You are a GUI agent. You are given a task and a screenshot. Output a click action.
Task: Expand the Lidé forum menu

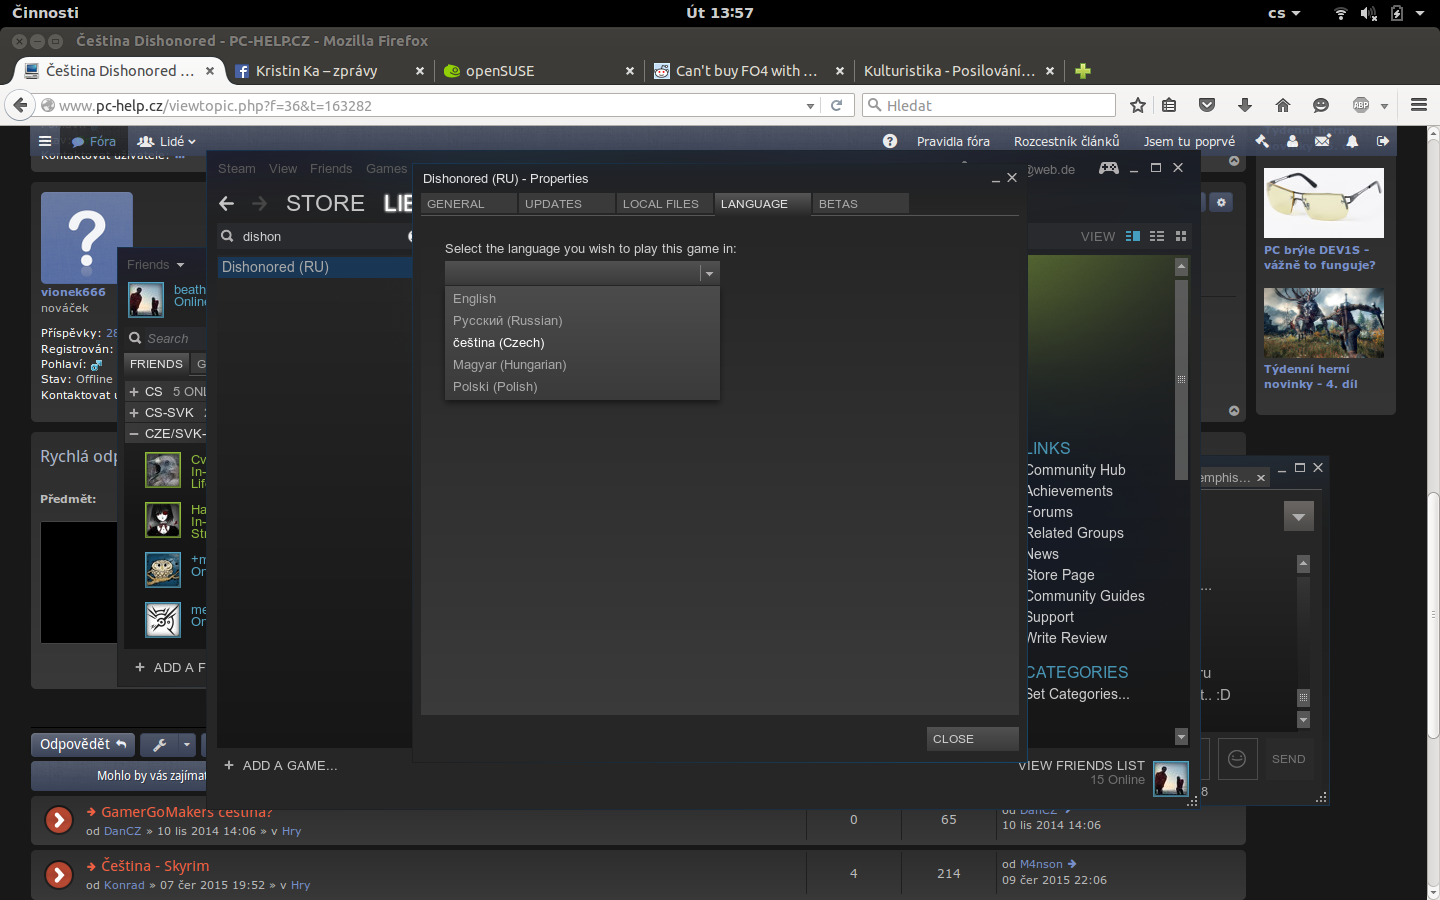(x=166, y=141)
